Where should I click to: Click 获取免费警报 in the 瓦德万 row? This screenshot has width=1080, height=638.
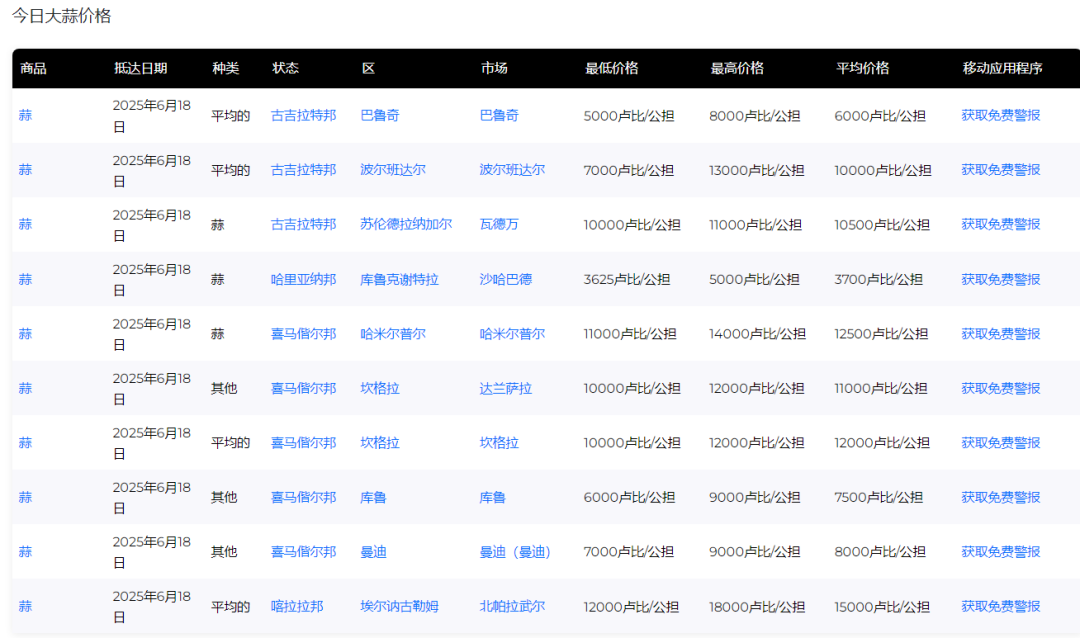point(1000,225)
